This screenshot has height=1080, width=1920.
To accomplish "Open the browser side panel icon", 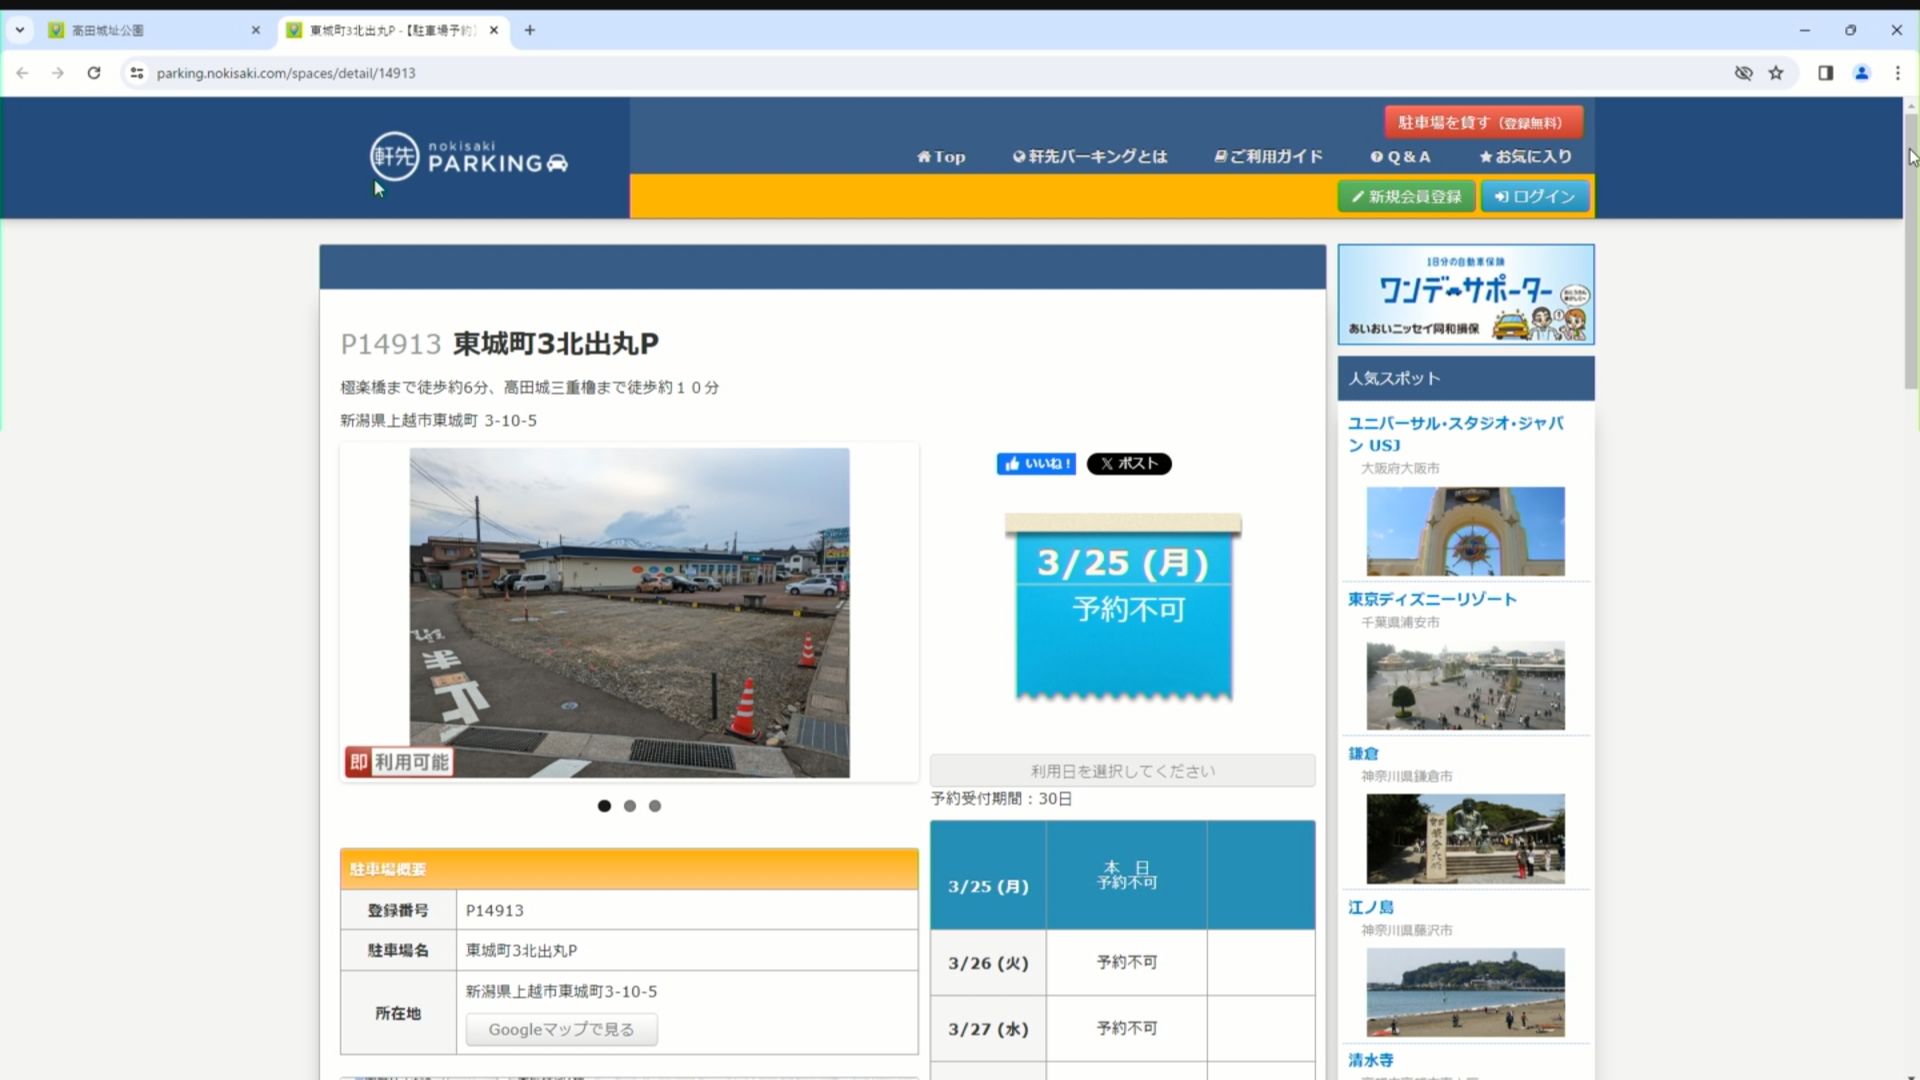I will (x=1825, y=73).
